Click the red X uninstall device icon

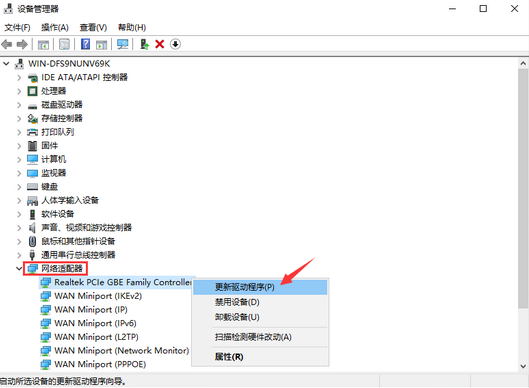160,44
